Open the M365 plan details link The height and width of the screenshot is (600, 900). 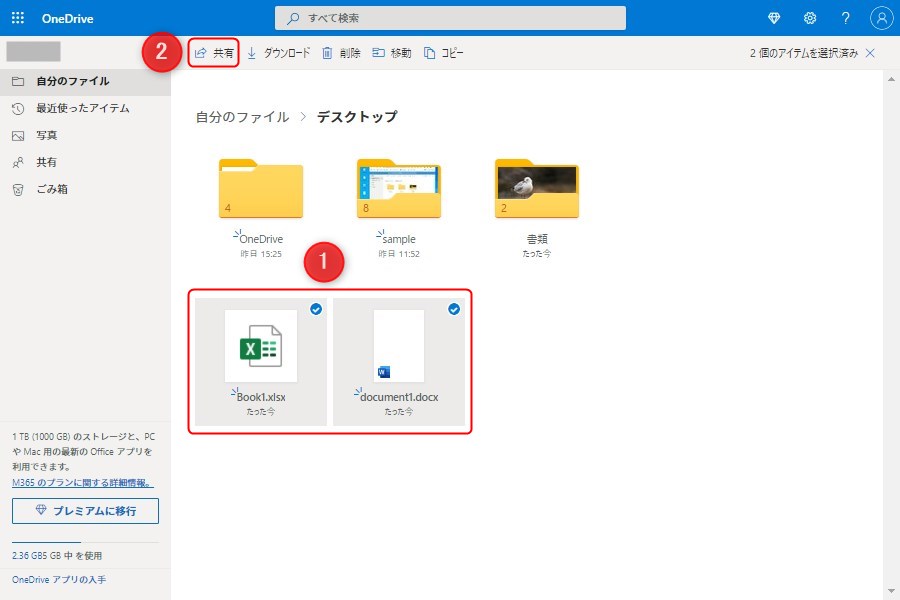82,482
